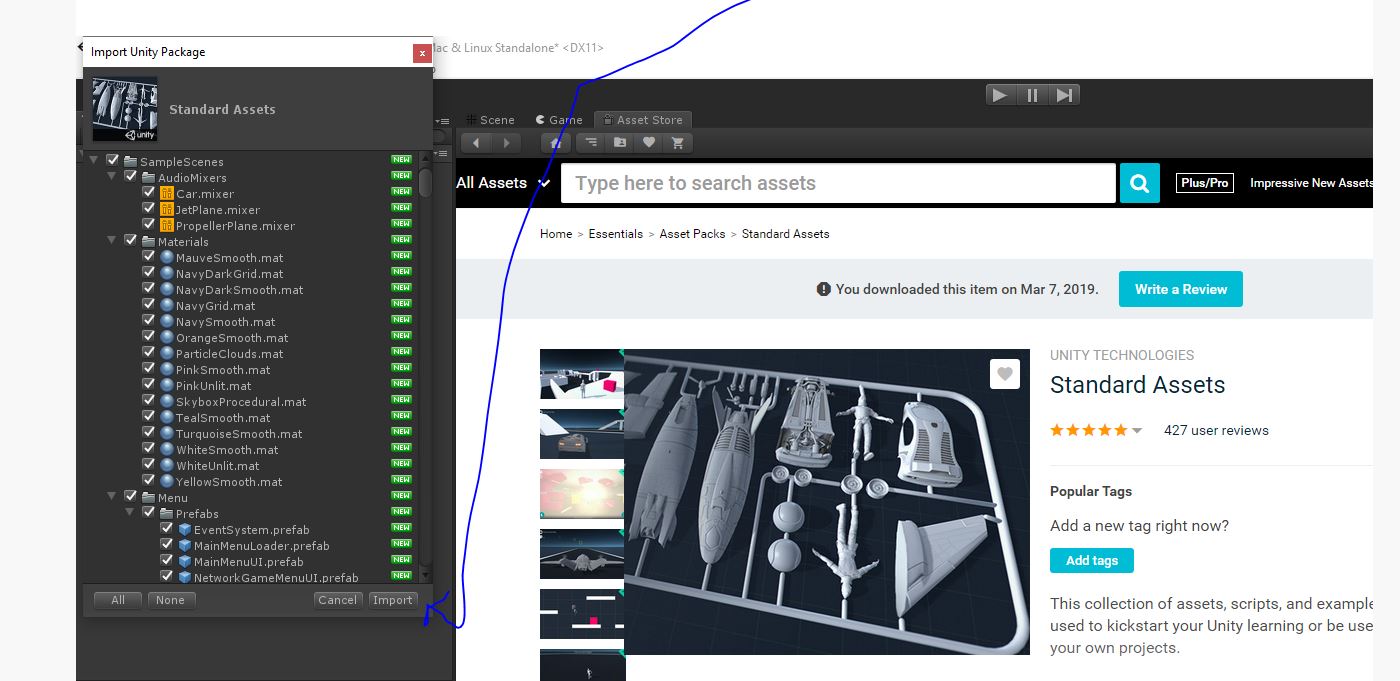The image size is (1400, 681).
Task: Go to Essentials in the breadcrumb
Action: 616,234
